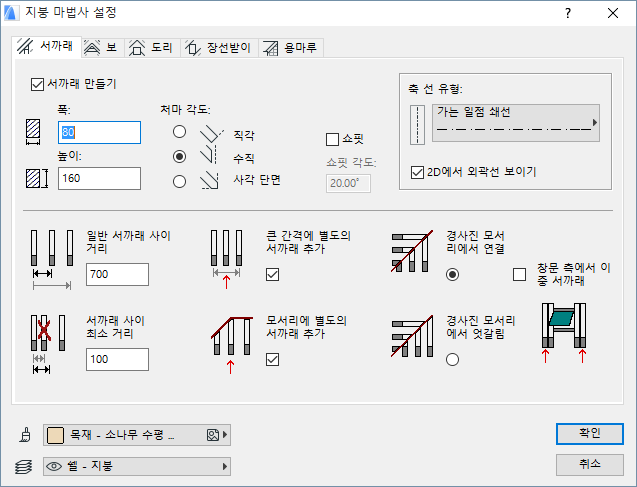Open the 목재 - 소나무 수평 material dropdown
This screenshot has height=487, width=637.
tap(137, 435)
